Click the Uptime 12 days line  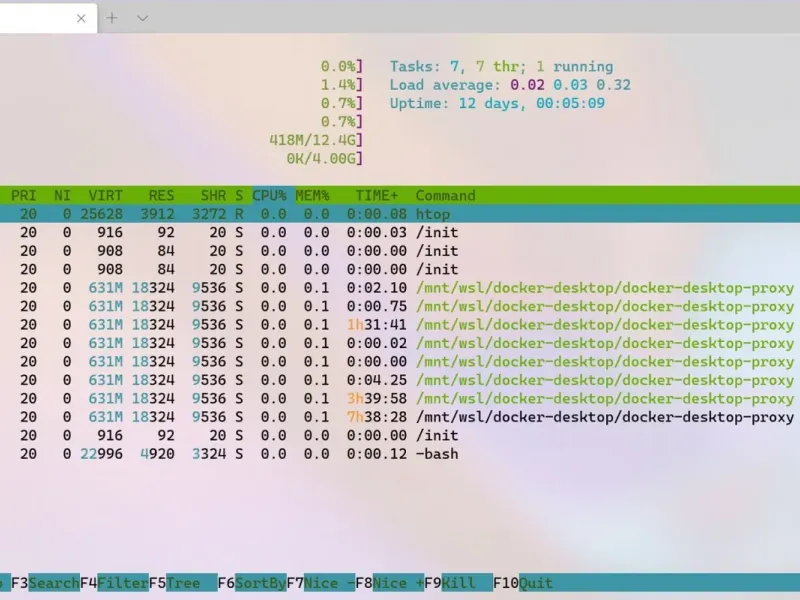[x=497, y=103]
